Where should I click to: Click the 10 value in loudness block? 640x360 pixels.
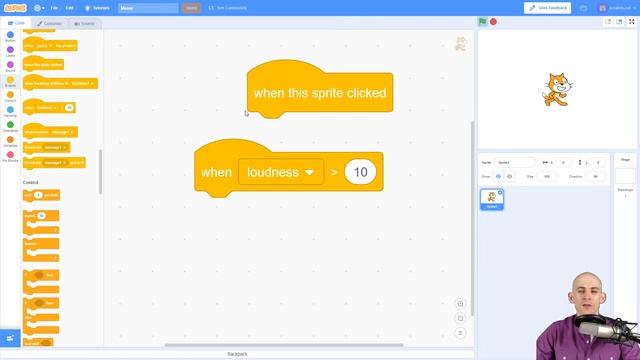pyautogui.click(x=360, y=172)
